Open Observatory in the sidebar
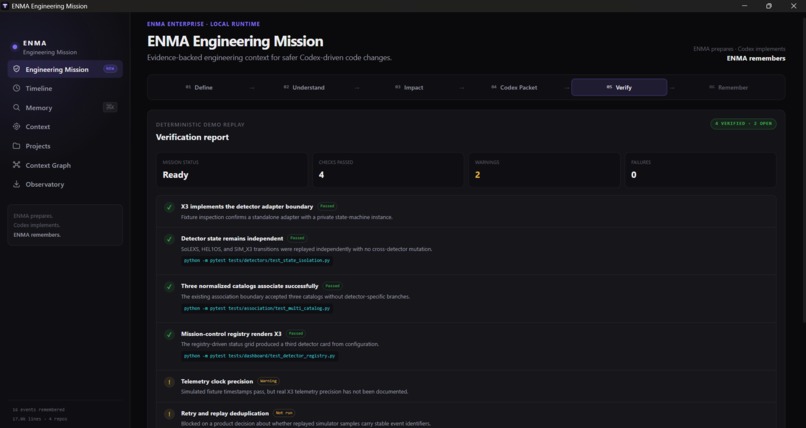 (x=65, y=184)
